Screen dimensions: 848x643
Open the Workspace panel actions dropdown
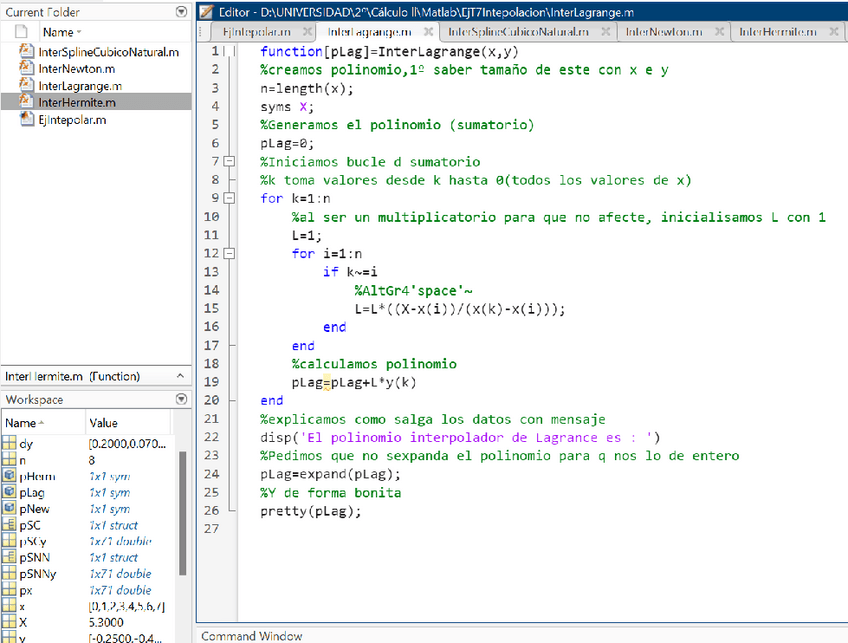(180, 399)
